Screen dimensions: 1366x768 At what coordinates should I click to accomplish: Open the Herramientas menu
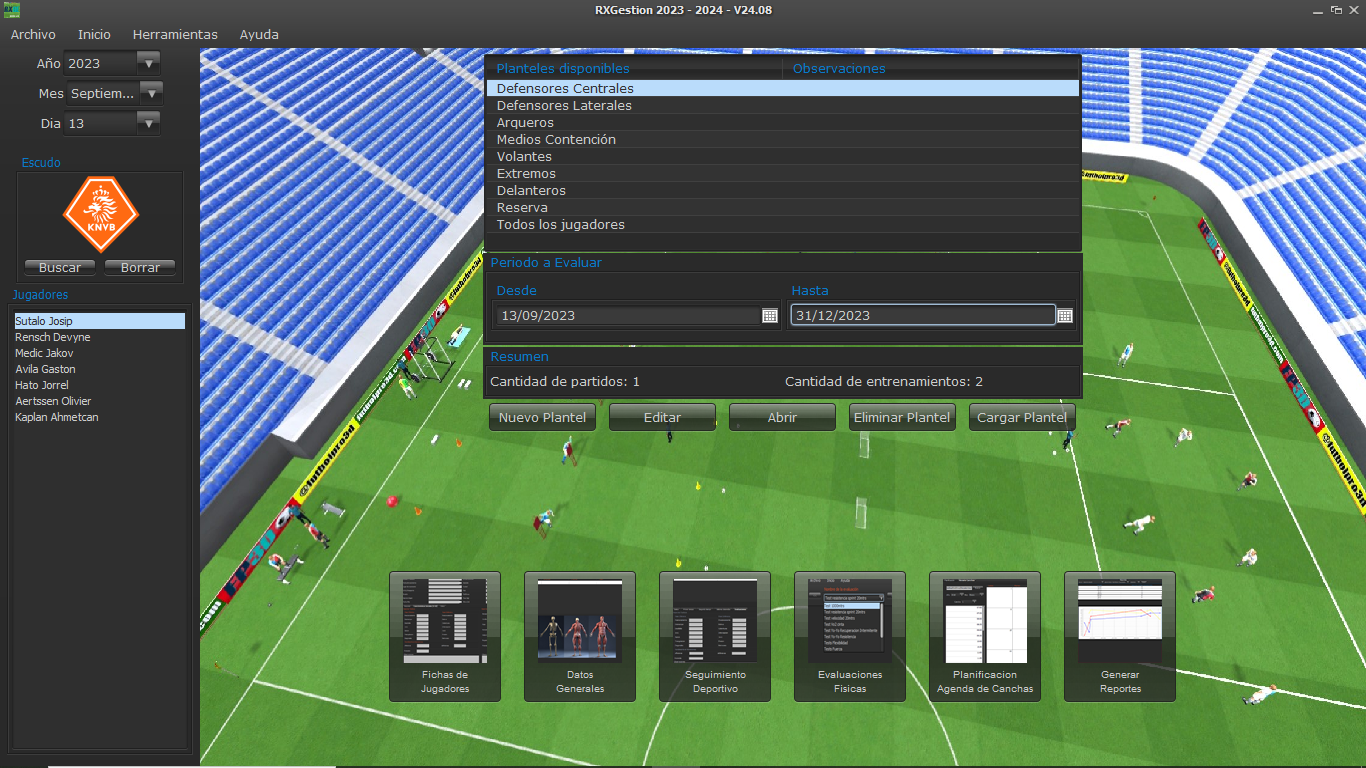(175, 34)
